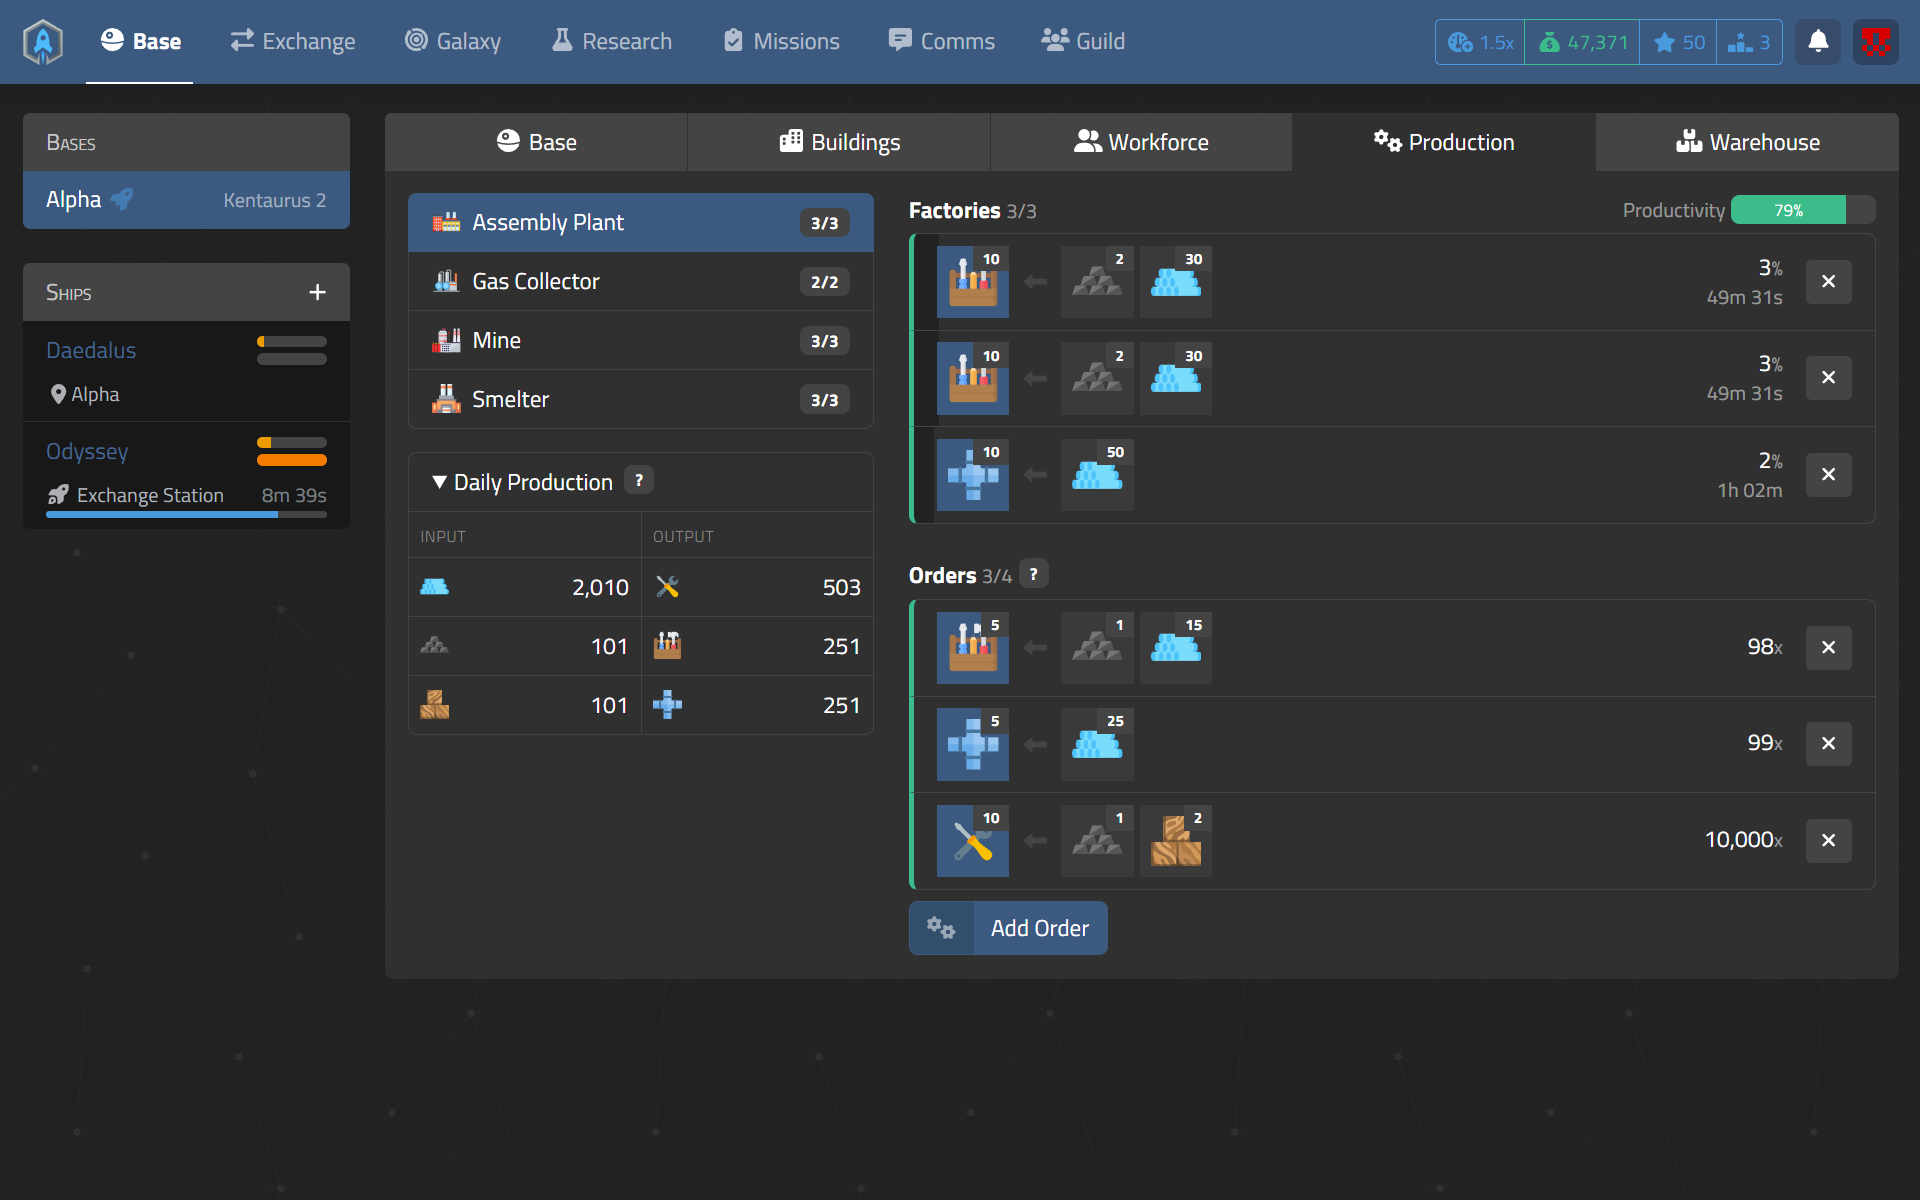This screenshot has height=1200, width=1920.
Task: Switch to the Warehouse tab
Action: (1746, 142)
